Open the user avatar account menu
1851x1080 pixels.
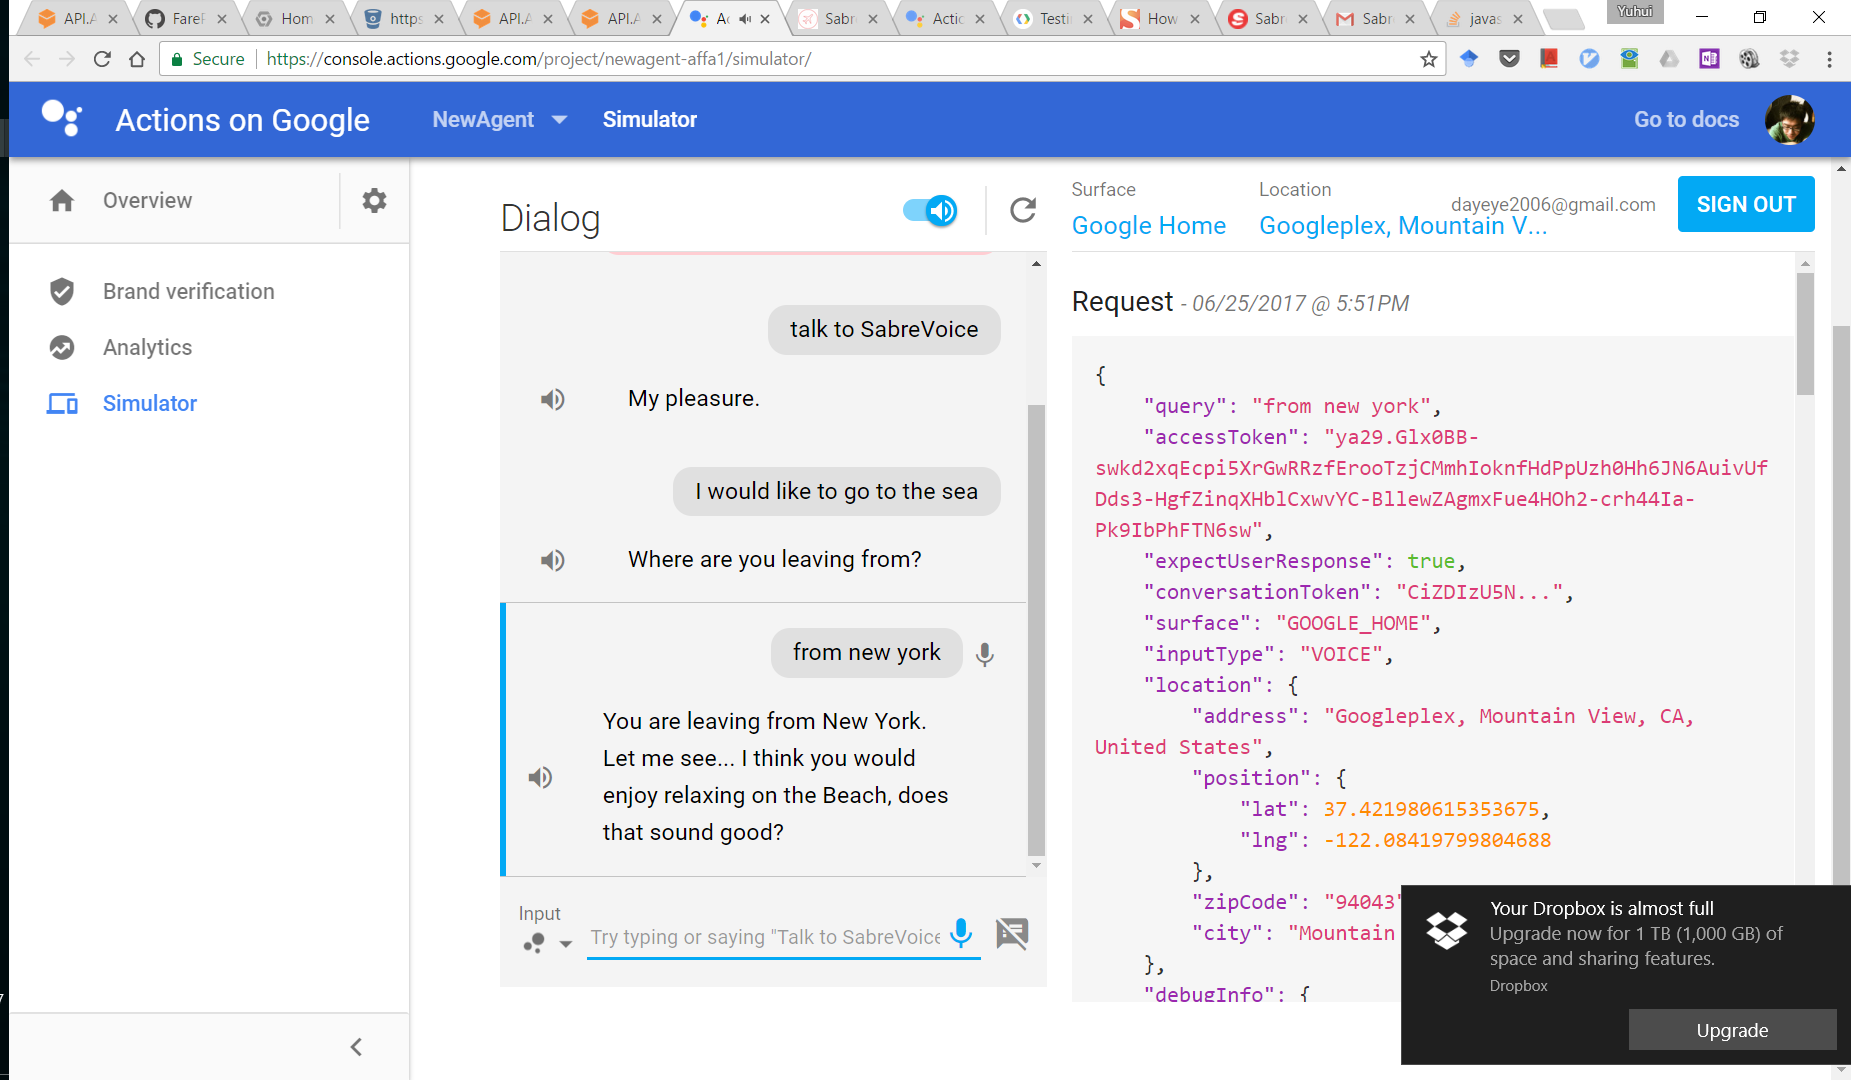1789,120
